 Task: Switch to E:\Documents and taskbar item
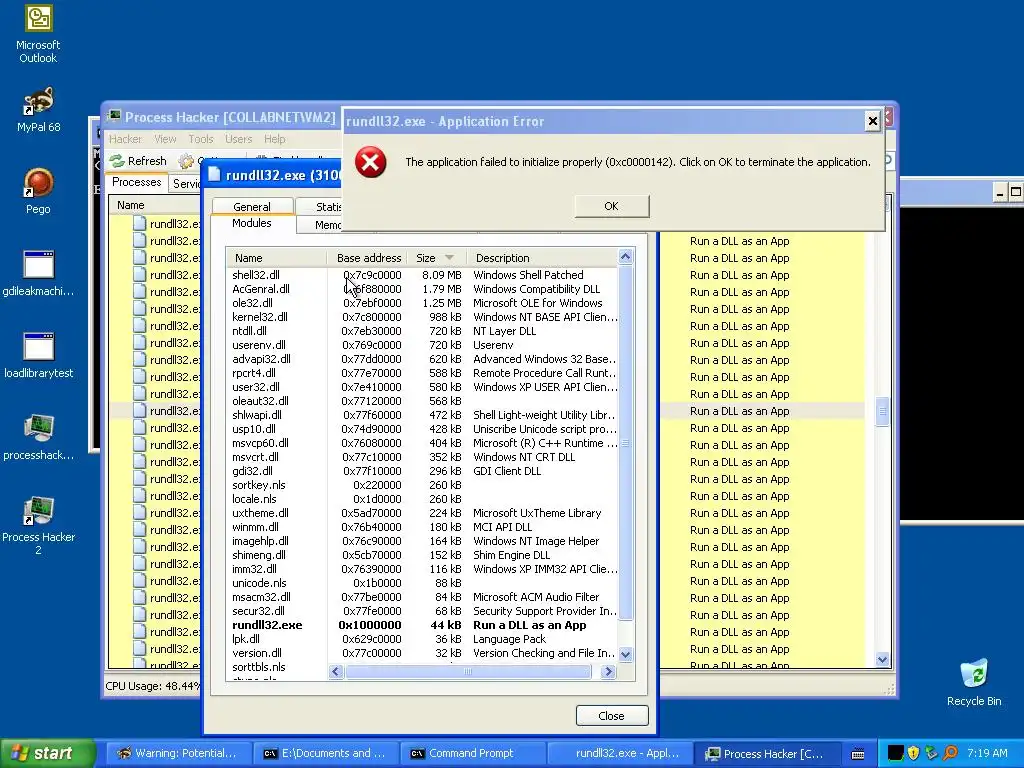pos(325,754)
